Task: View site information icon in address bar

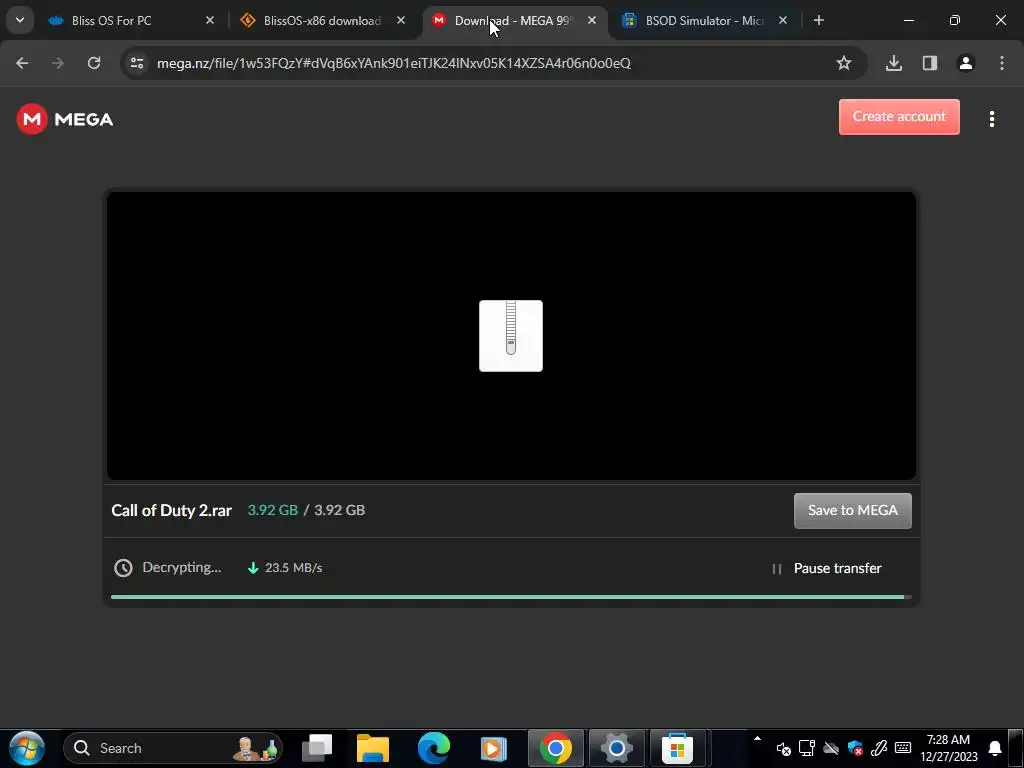Action: pos(137,63)
